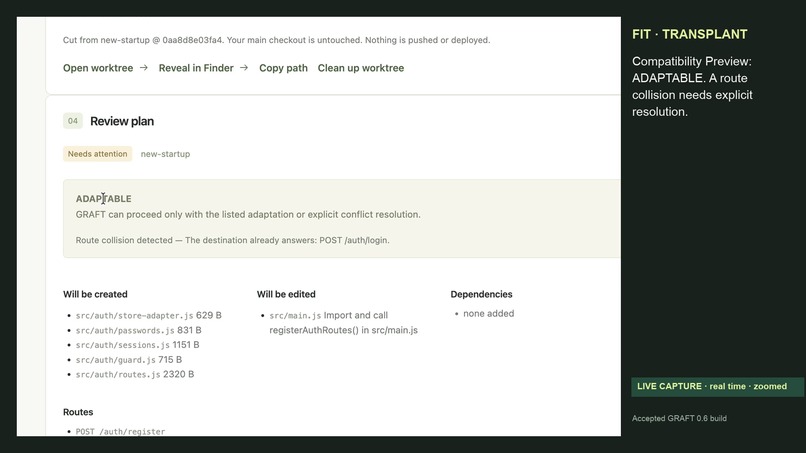The image size is (806, 453).
Task: Click the Will be edited heading
Action: 286,294
